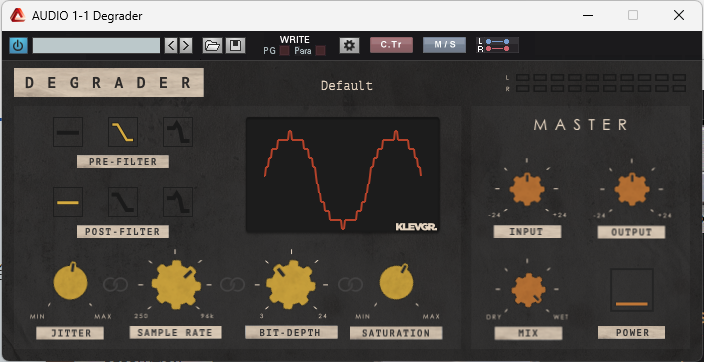Select pre-filter flat (off) mode
704x362 pixels.
(x=68, y=132)
